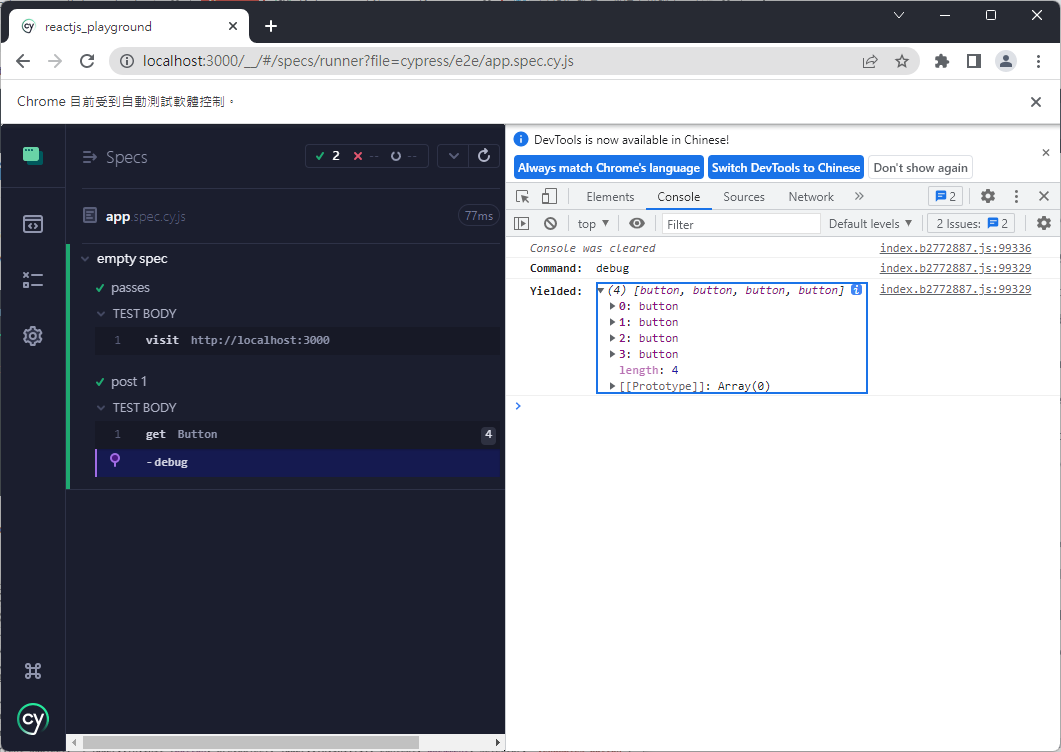Click Switch DevTools to Chinese button

tap(785, 168)
